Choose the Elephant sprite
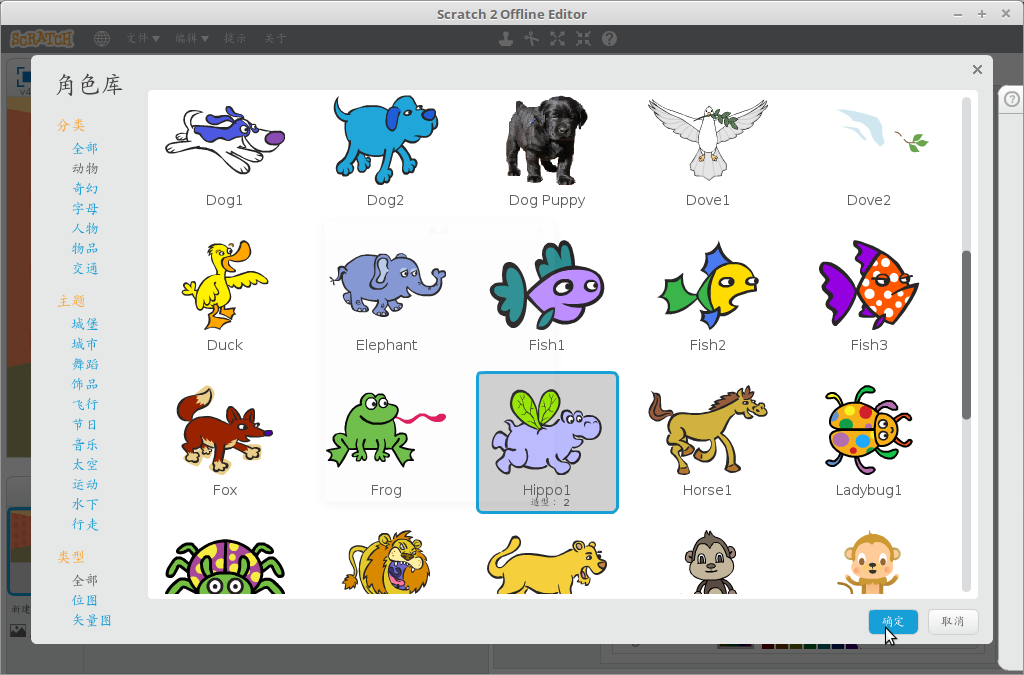 [385, 297]
